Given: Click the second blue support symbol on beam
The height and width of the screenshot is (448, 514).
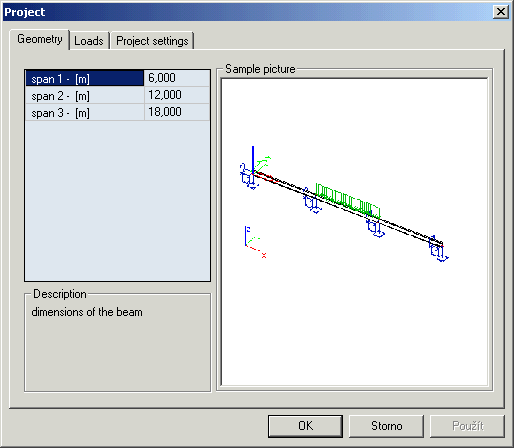Looking at the screenshot, I should click(x=312, y=203).
